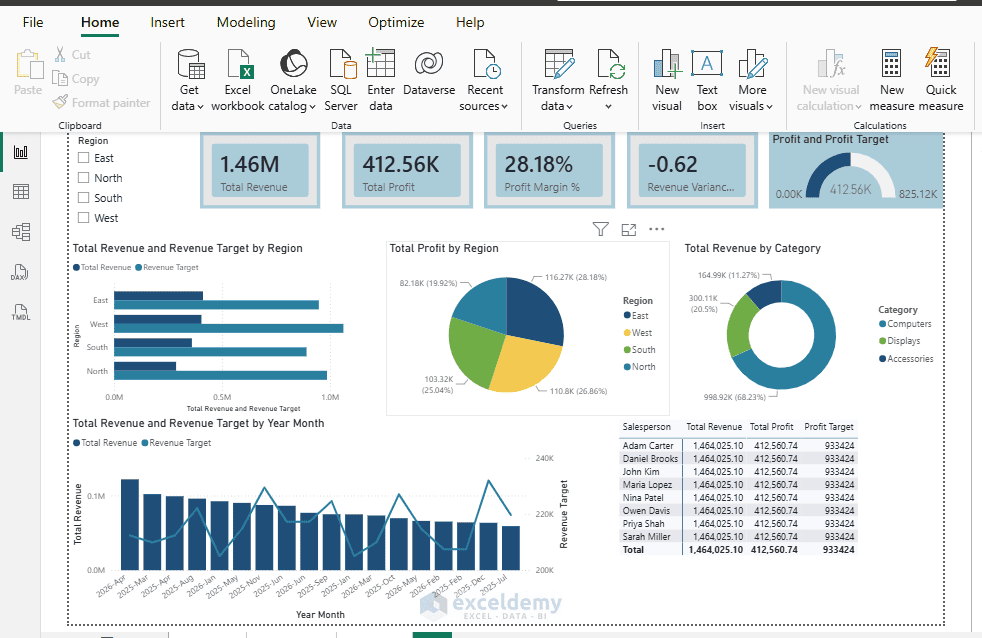Check the North region checkbox
This screenshot has height=638, width=982.
[83, 178]
